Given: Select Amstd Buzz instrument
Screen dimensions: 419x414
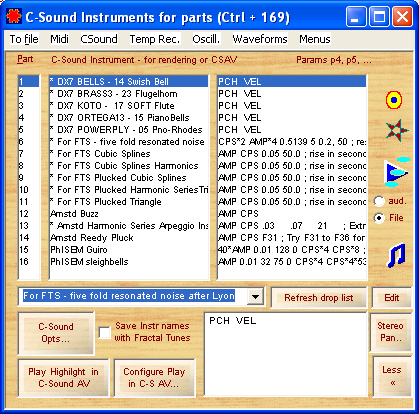Looking at the screenshot, I should click(x=129, y=214).
